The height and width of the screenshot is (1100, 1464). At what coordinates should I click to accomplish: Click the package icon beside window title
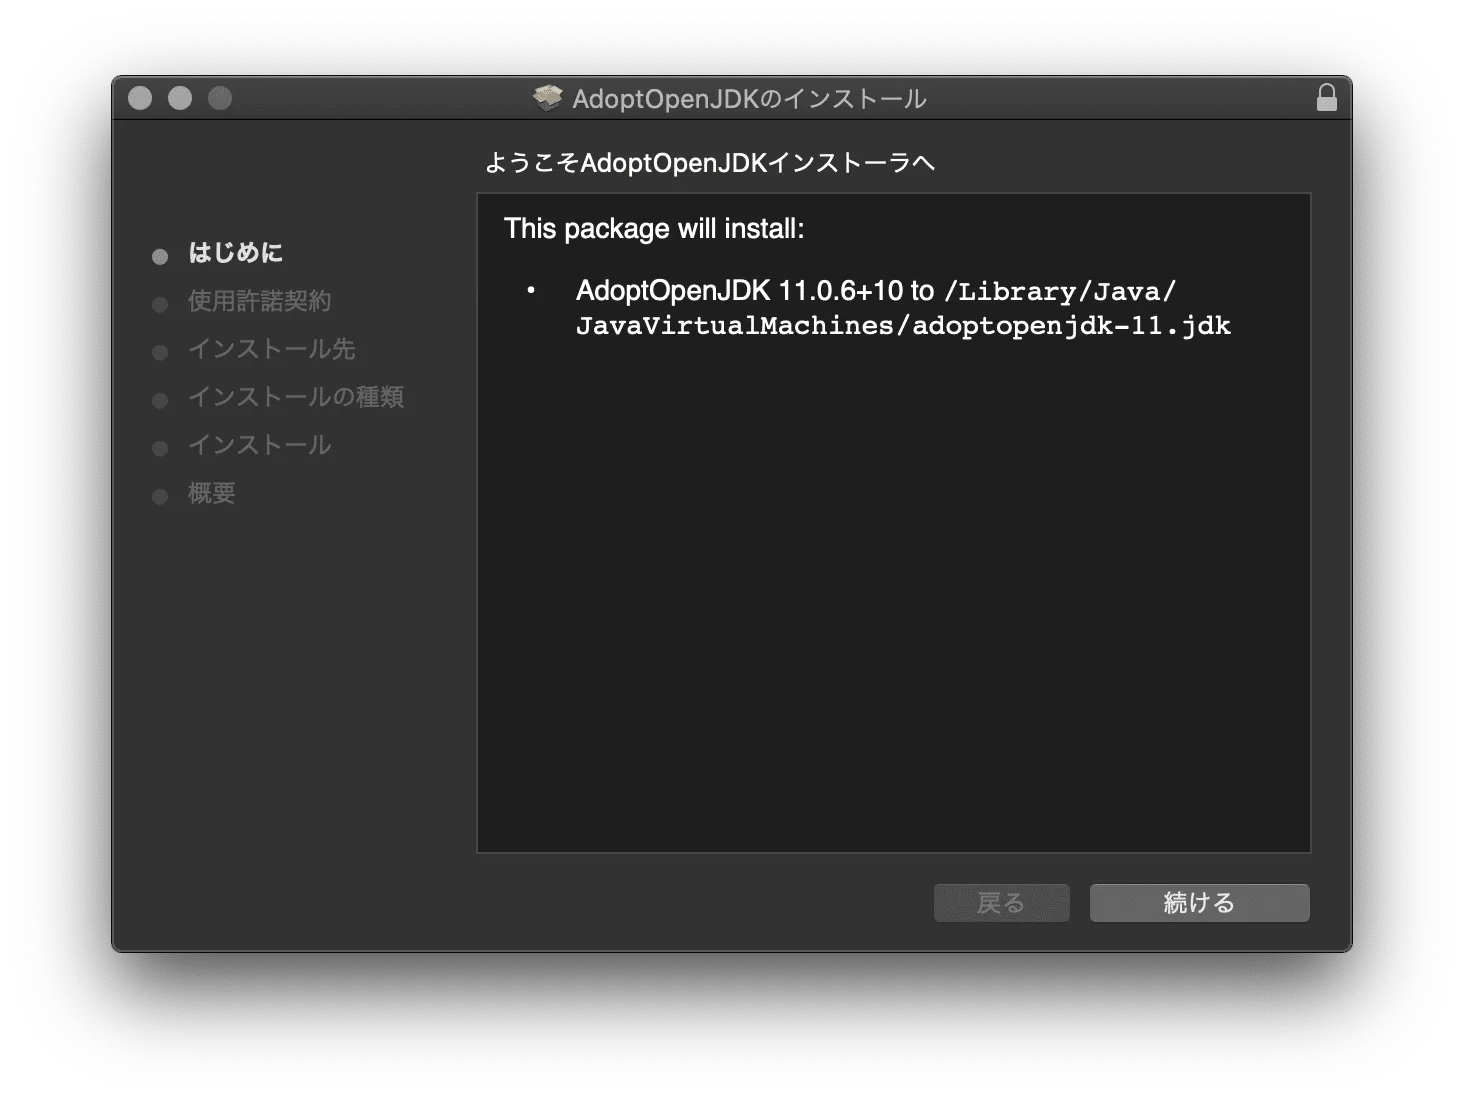tap(547, 98)
